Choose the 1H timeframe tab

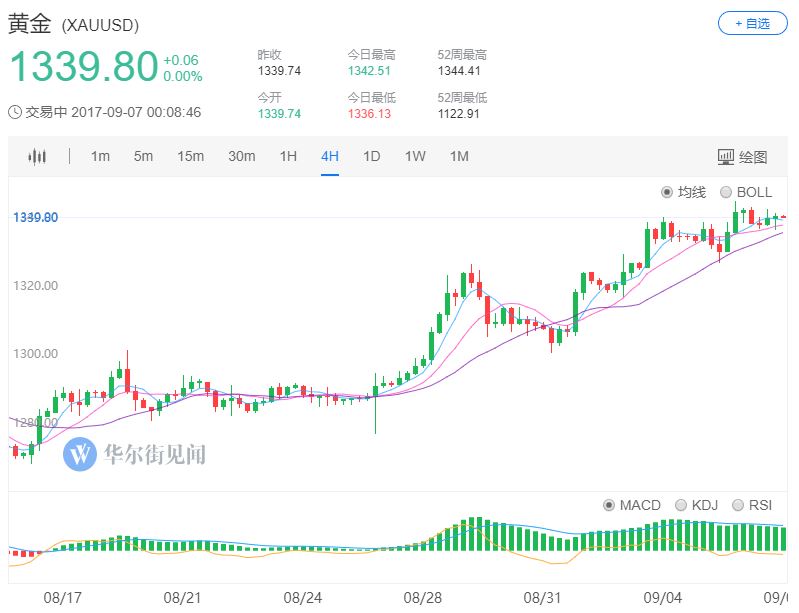click(288, 156)
